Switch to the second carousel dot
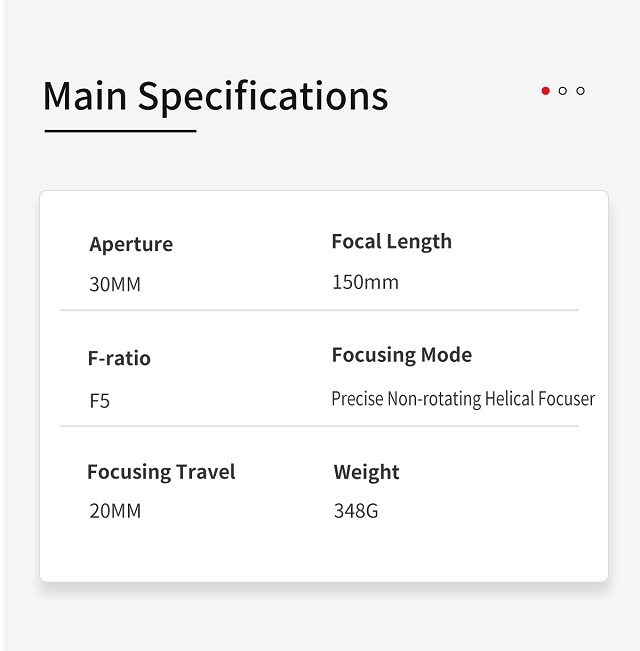 [563, 91]
